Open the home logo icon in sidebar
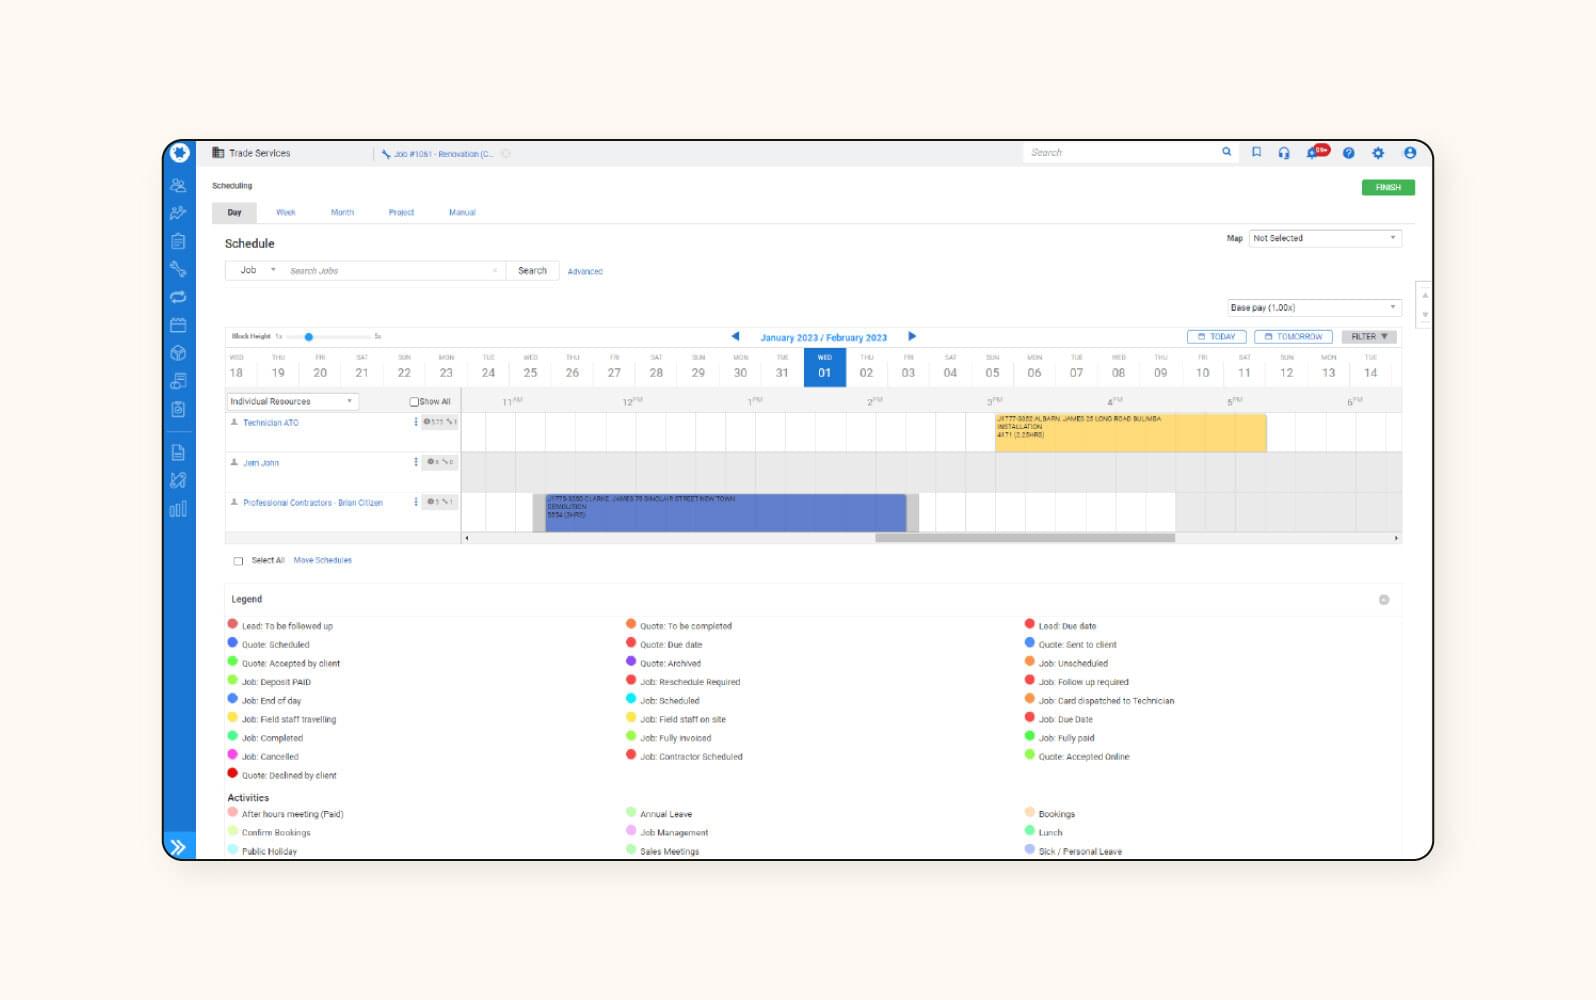 coord(179,153)
